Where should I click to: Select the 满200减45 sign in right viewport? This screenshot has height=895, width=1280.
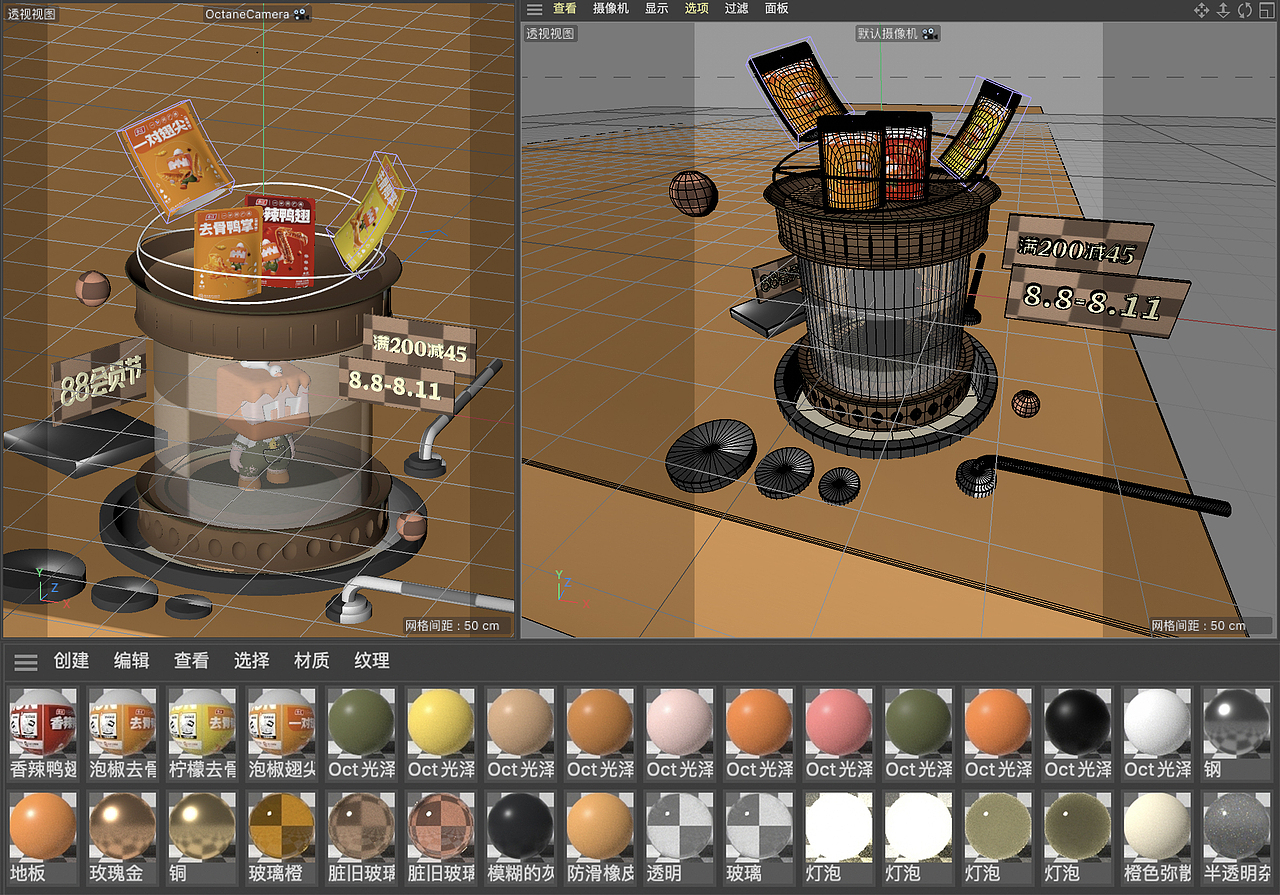[1078, 243]
